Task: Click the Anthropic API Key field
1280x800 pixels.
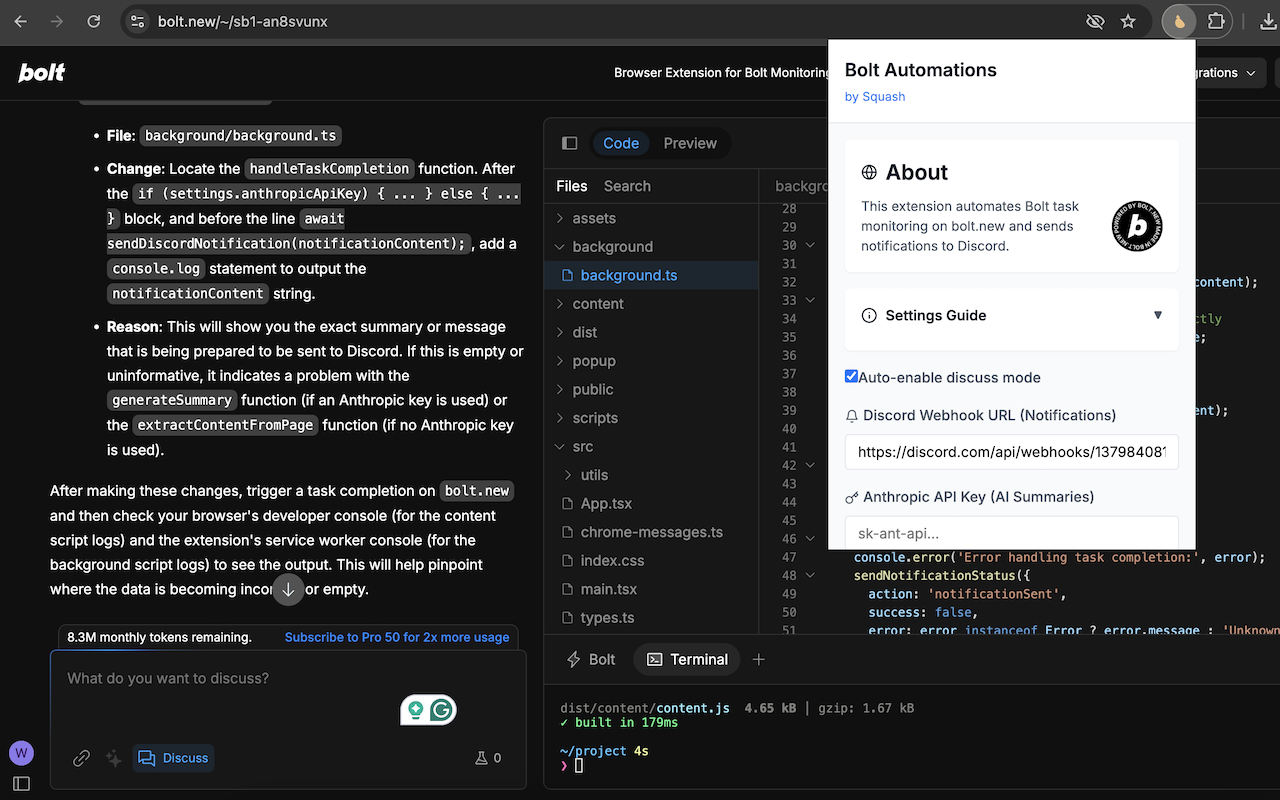Action: click(x=1012, y=533)
